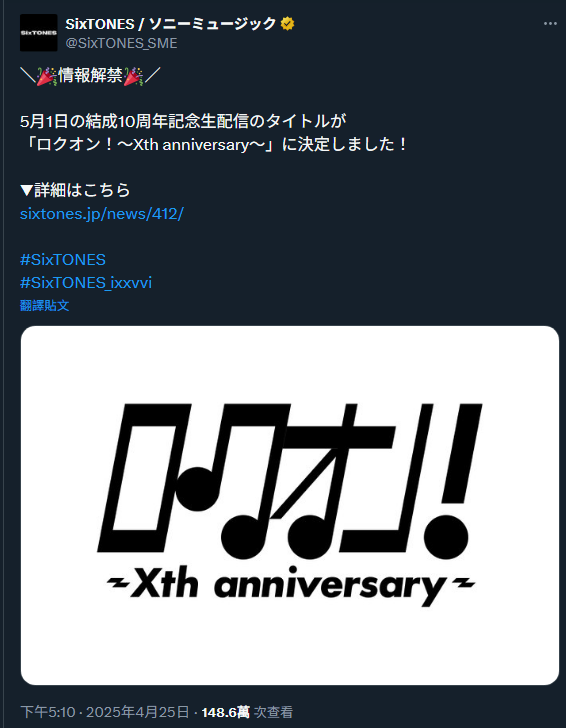Click the right party popper emoji
The width and height of the screenshot is (566, 728).
pyautogui.click(x=134, y=76)
